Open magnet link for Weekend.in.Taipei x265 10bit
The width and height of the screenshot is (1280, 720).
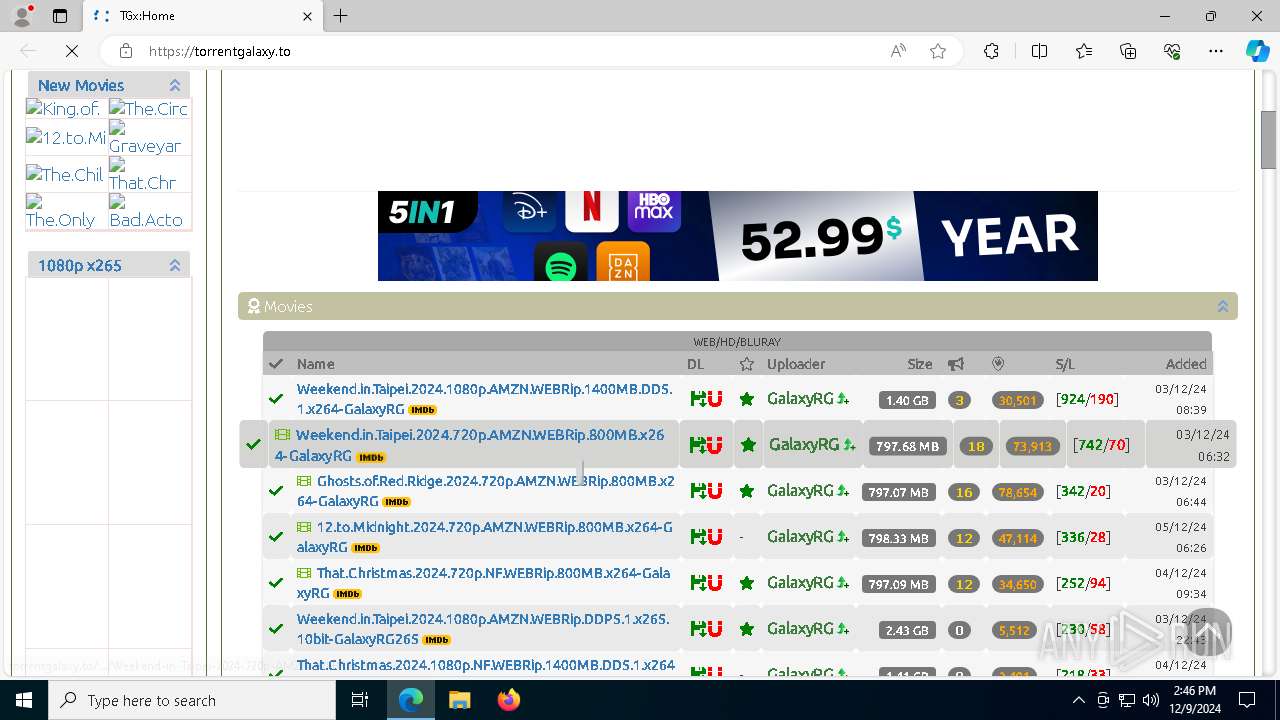click(x=713, y=629)
